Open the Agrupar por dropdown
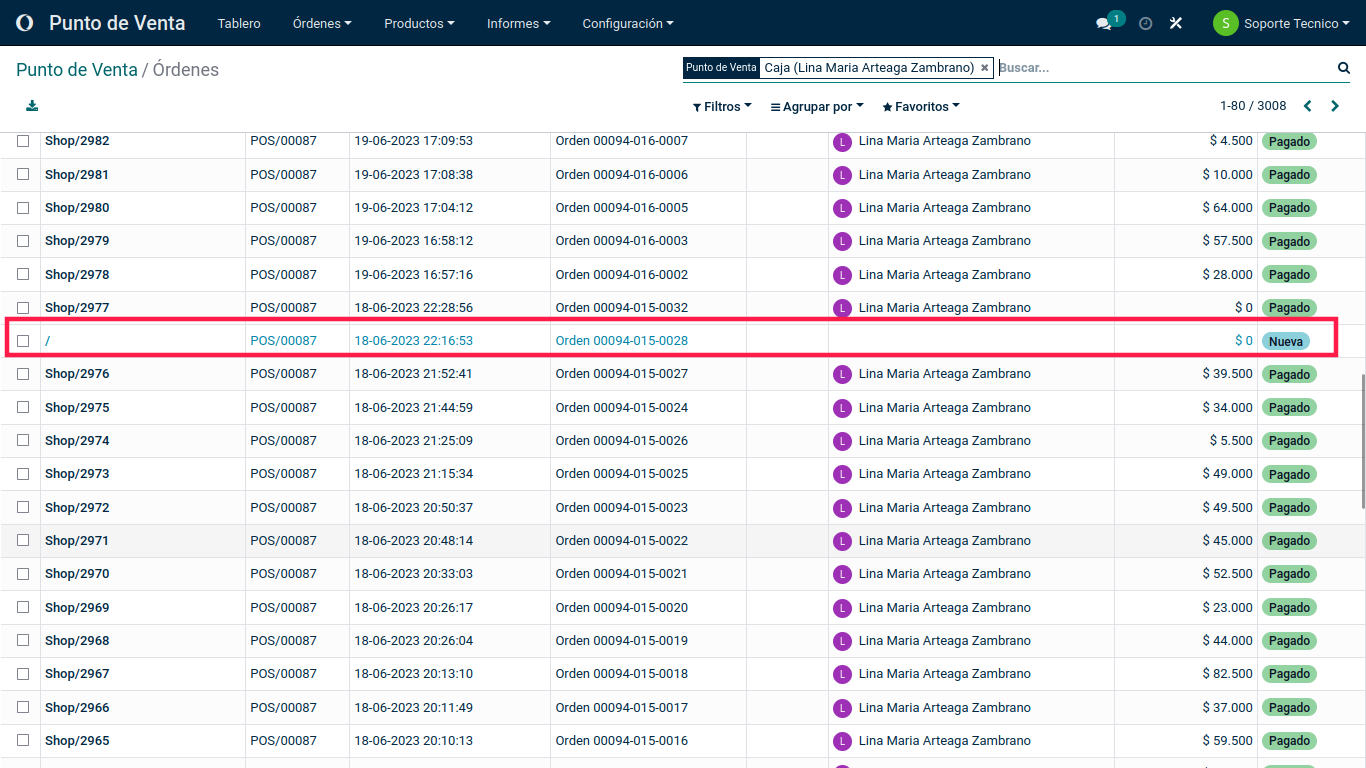 817,107
